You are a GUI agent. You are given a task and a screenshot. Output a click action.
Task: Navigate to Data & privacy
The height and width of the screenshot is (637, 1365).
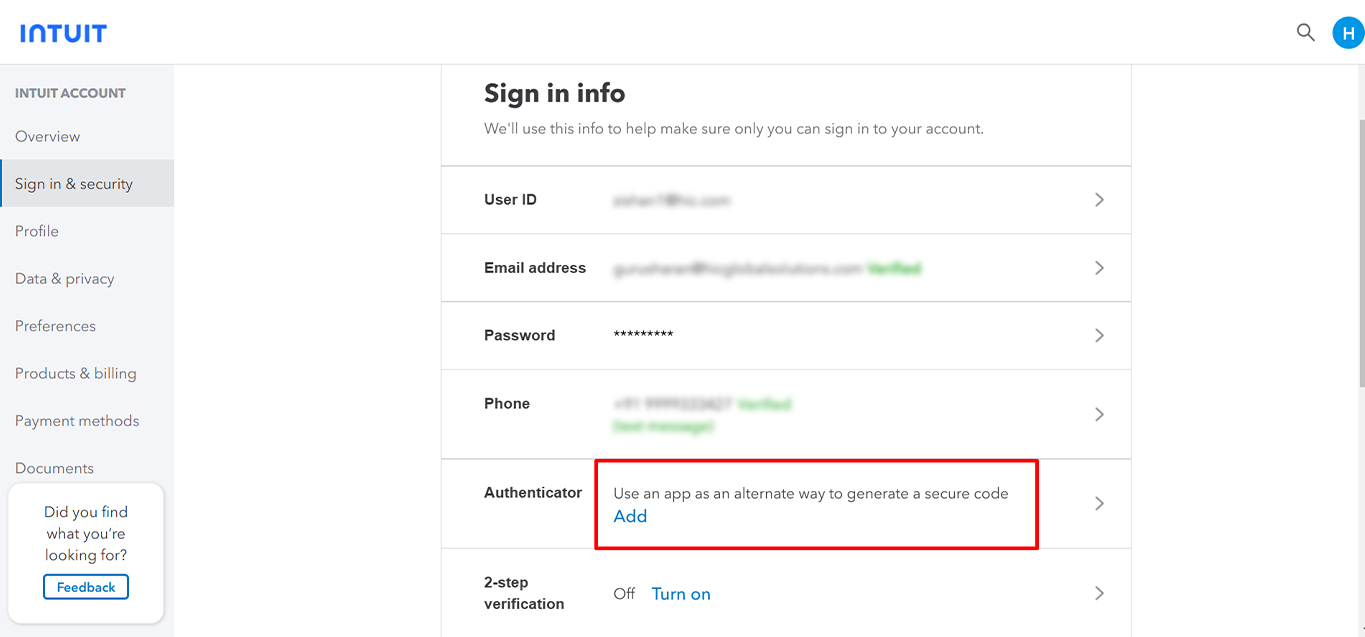click(x=65, y=279)
